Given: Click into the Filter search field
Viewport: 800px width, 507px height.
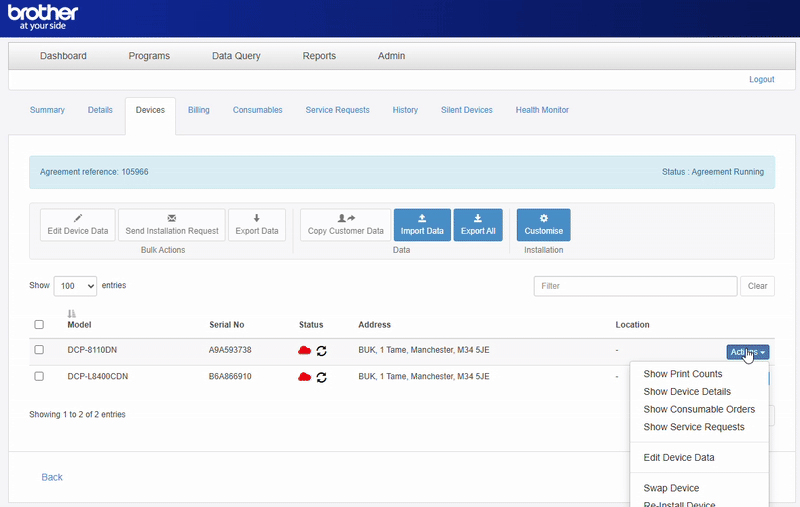Looking at the screenshot, I should (635, 286).
